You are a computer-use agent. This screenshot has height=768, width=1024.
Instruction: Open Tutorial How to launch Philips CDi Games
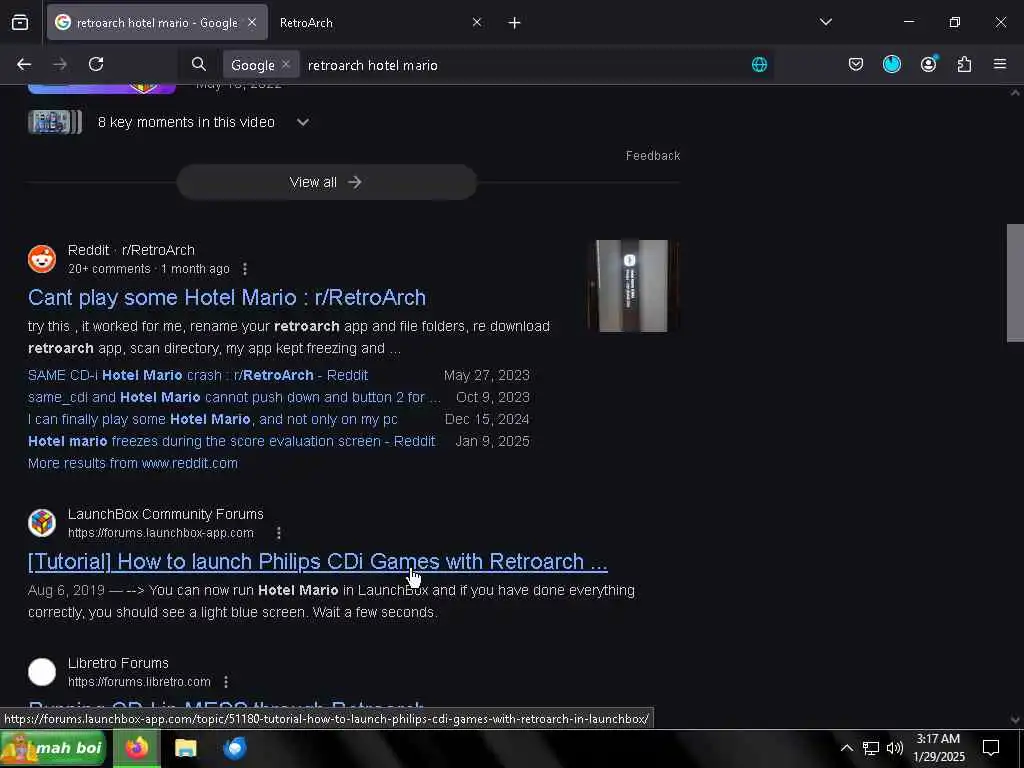point(317,561)
